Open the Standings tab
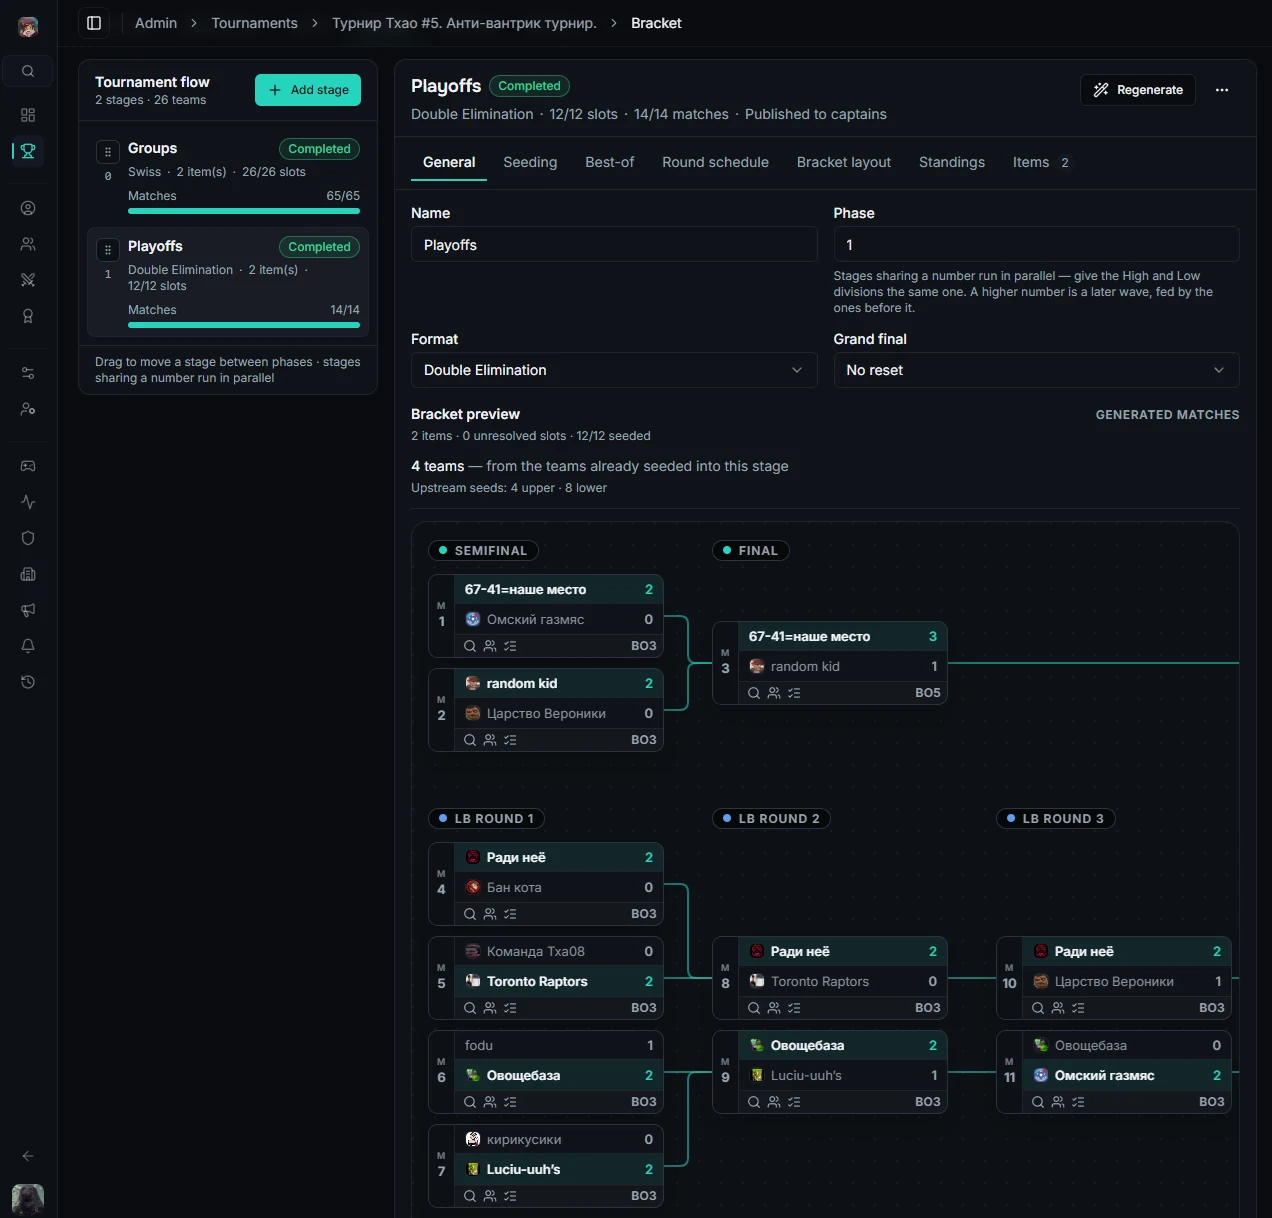The width and height of the screenshot is (1272, 1218). click(952, 162)
